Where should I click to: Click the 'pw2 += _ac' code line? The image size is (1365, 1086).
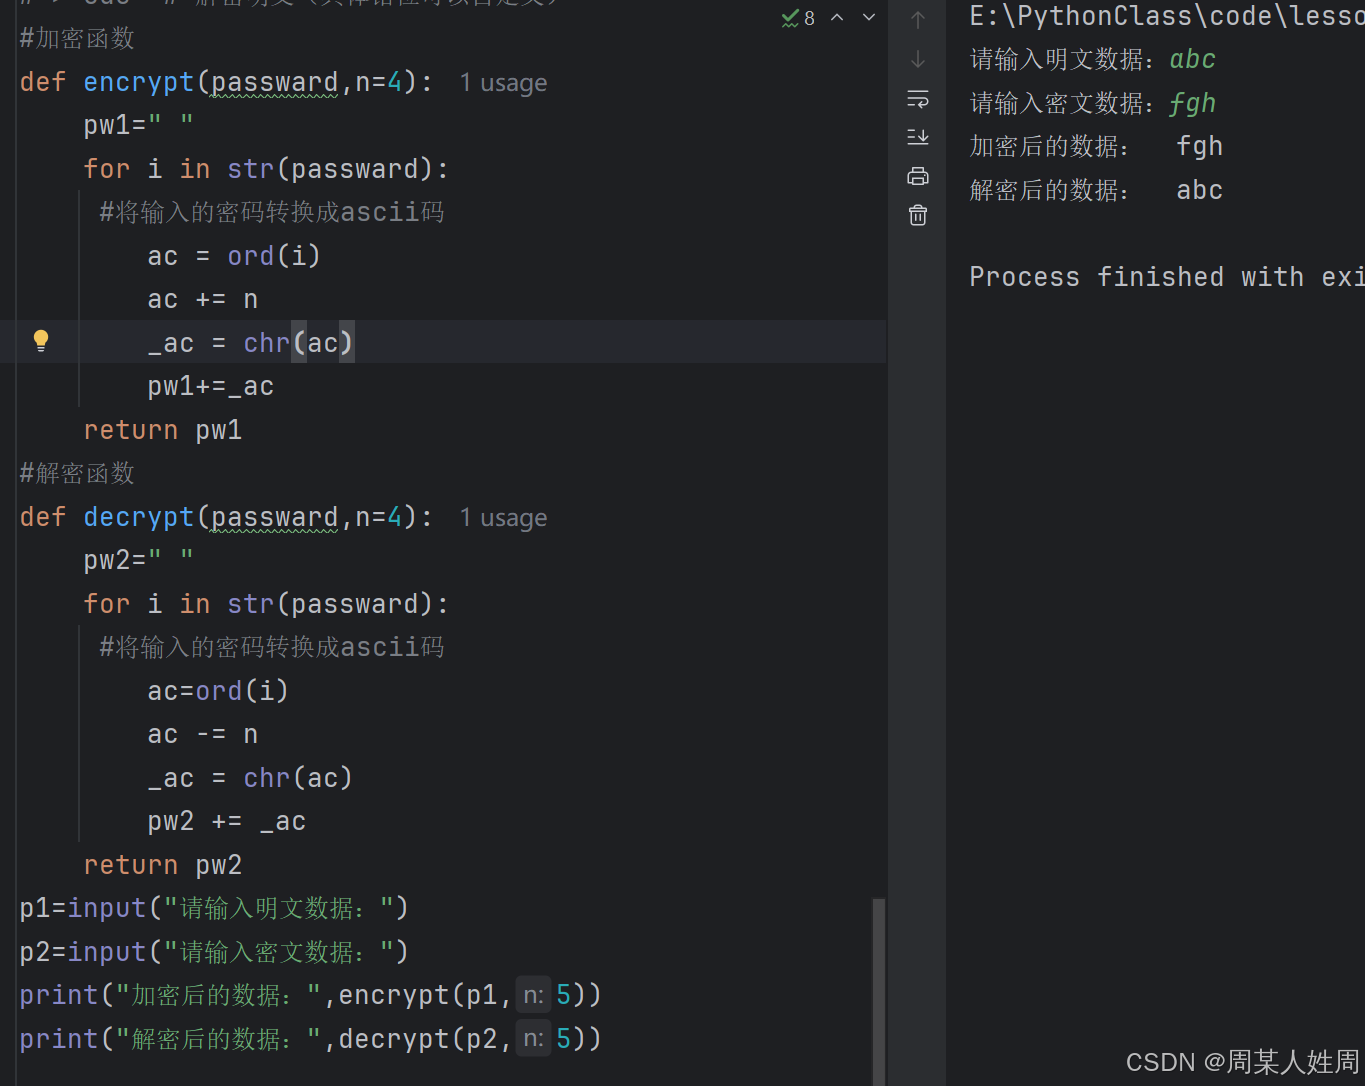(227, 822)
